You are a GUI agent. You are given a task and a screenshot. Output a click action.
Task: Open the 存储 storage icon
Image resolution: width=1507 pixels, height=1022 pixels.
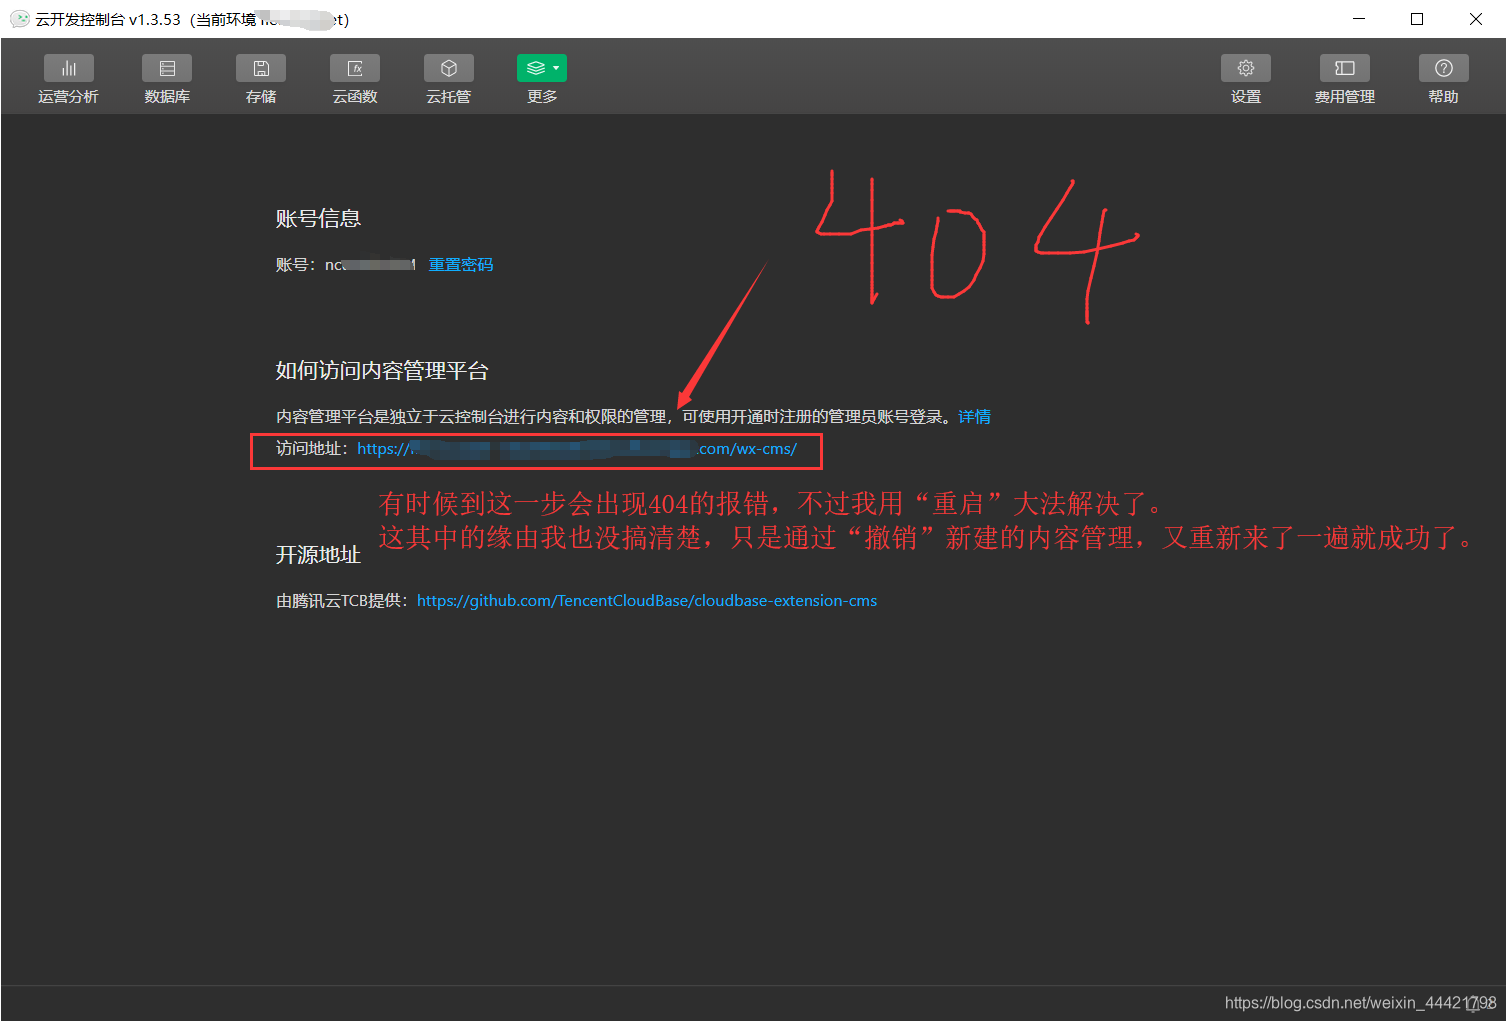[261, 68]
